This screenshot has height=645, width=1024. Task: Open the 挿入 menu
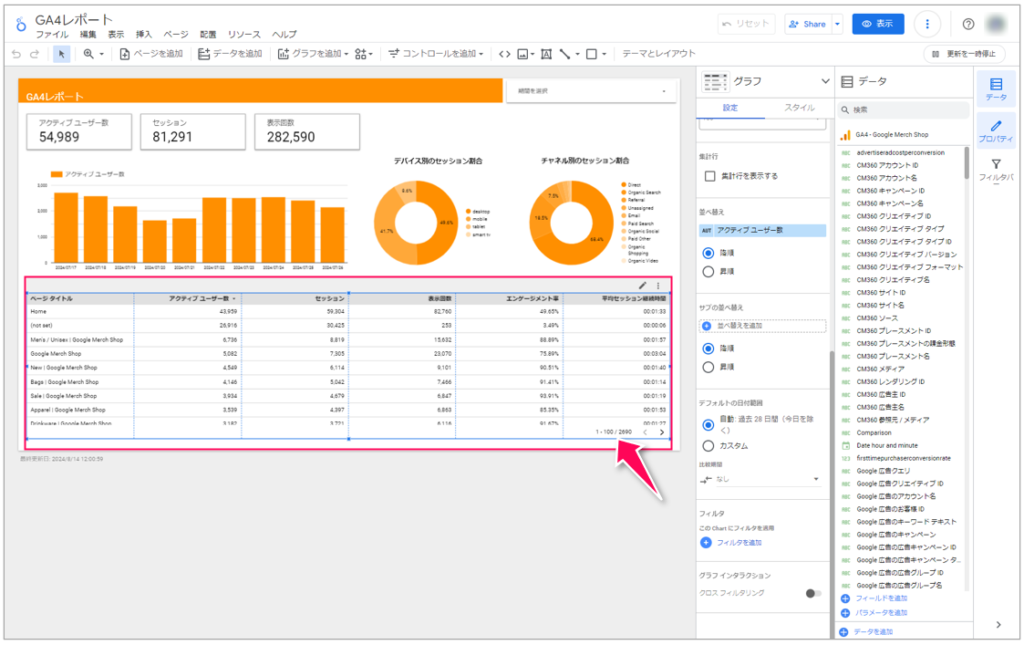tap(144, 35)
